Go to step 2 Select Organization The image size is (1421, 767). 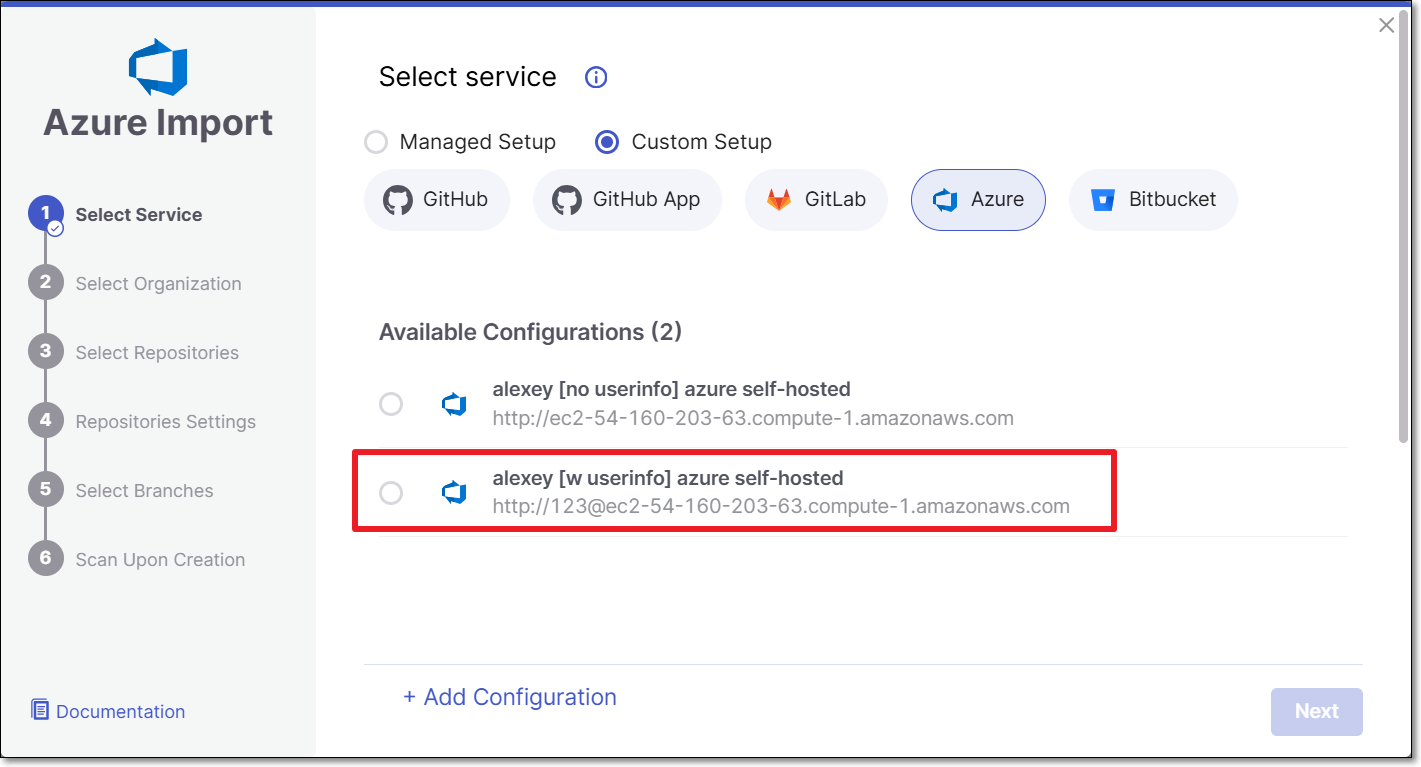(135, 283)
